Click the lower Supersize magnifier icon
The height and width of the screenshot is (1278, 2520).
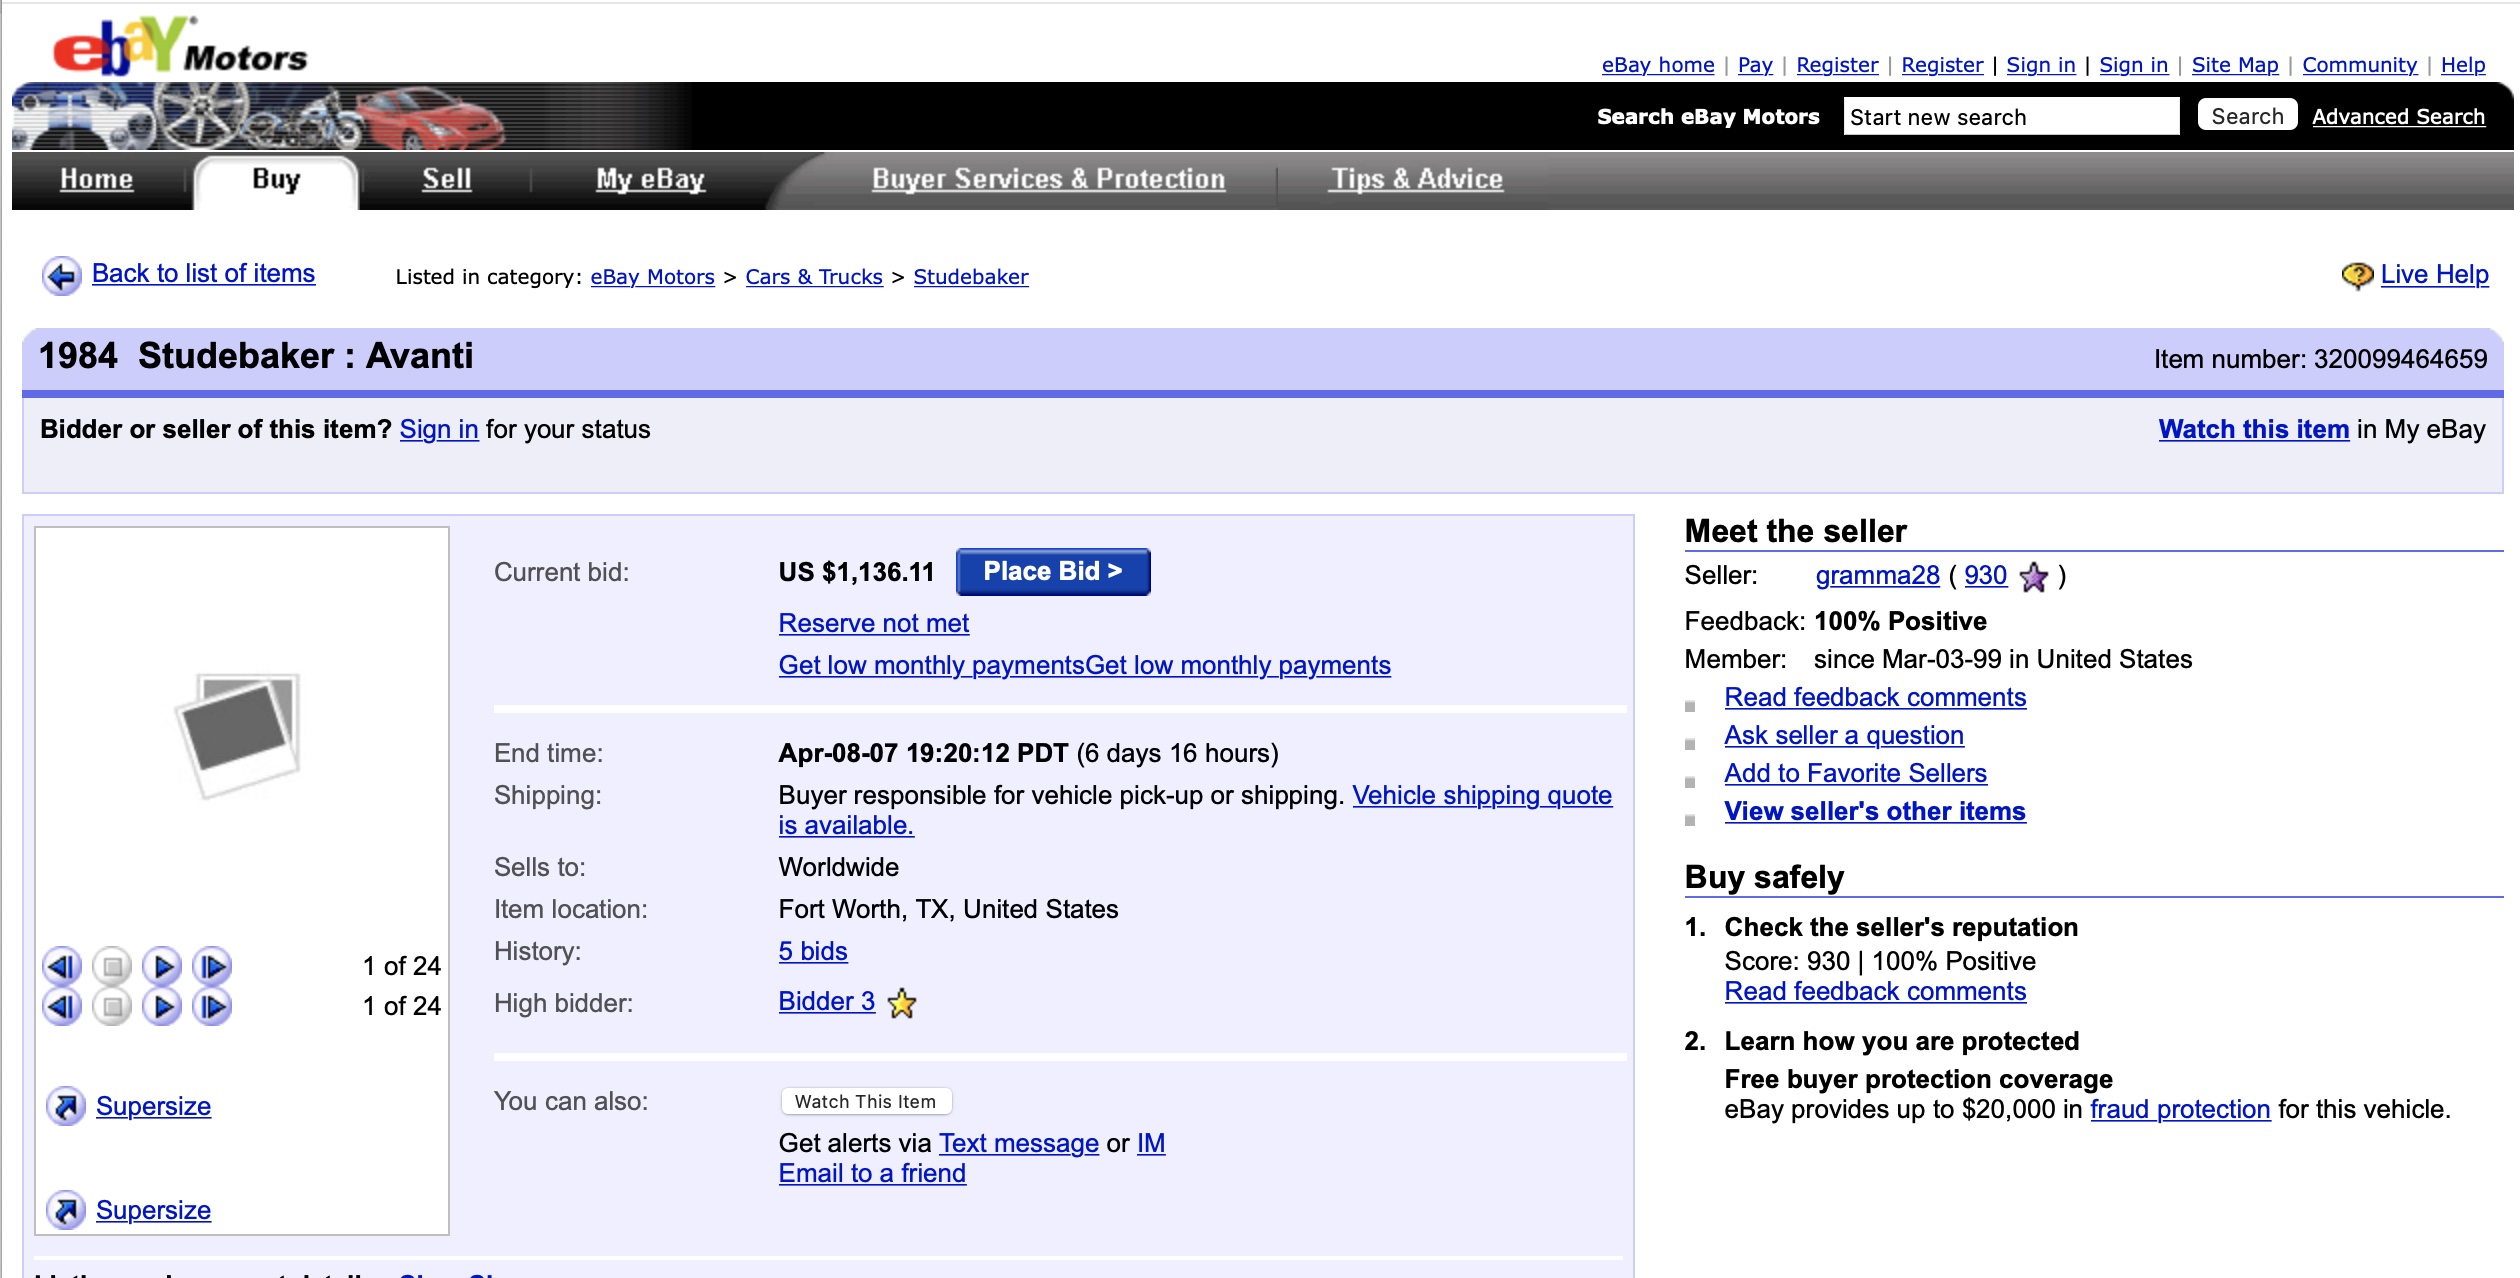[66, 1210]
